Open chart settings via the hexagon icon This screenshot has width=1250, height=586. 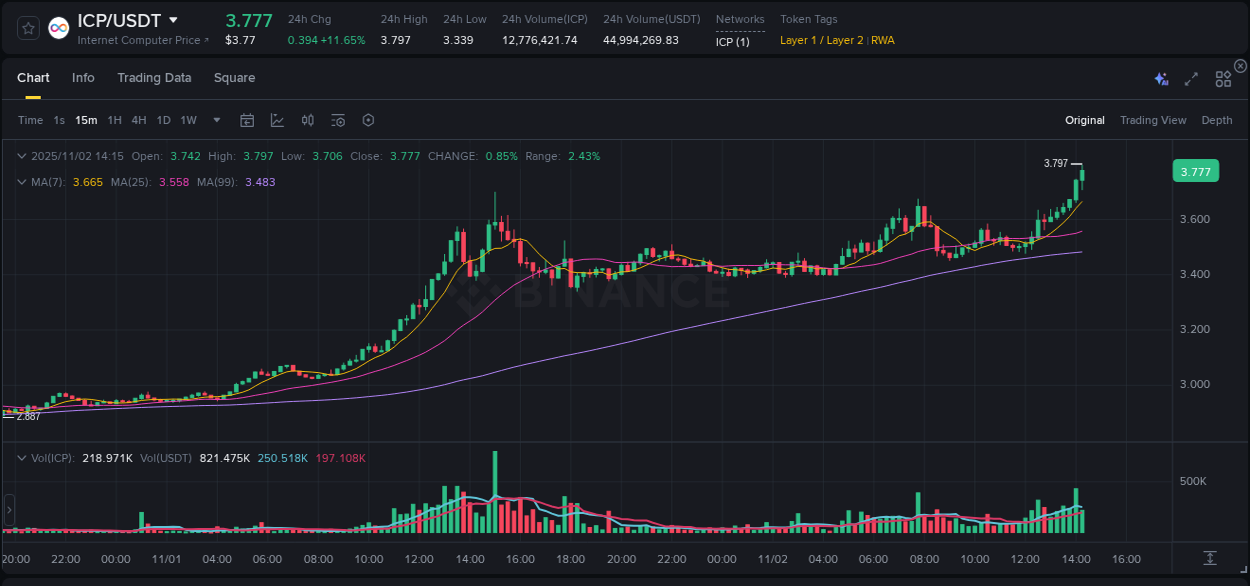pyautogui.click(x=367, y=120)
